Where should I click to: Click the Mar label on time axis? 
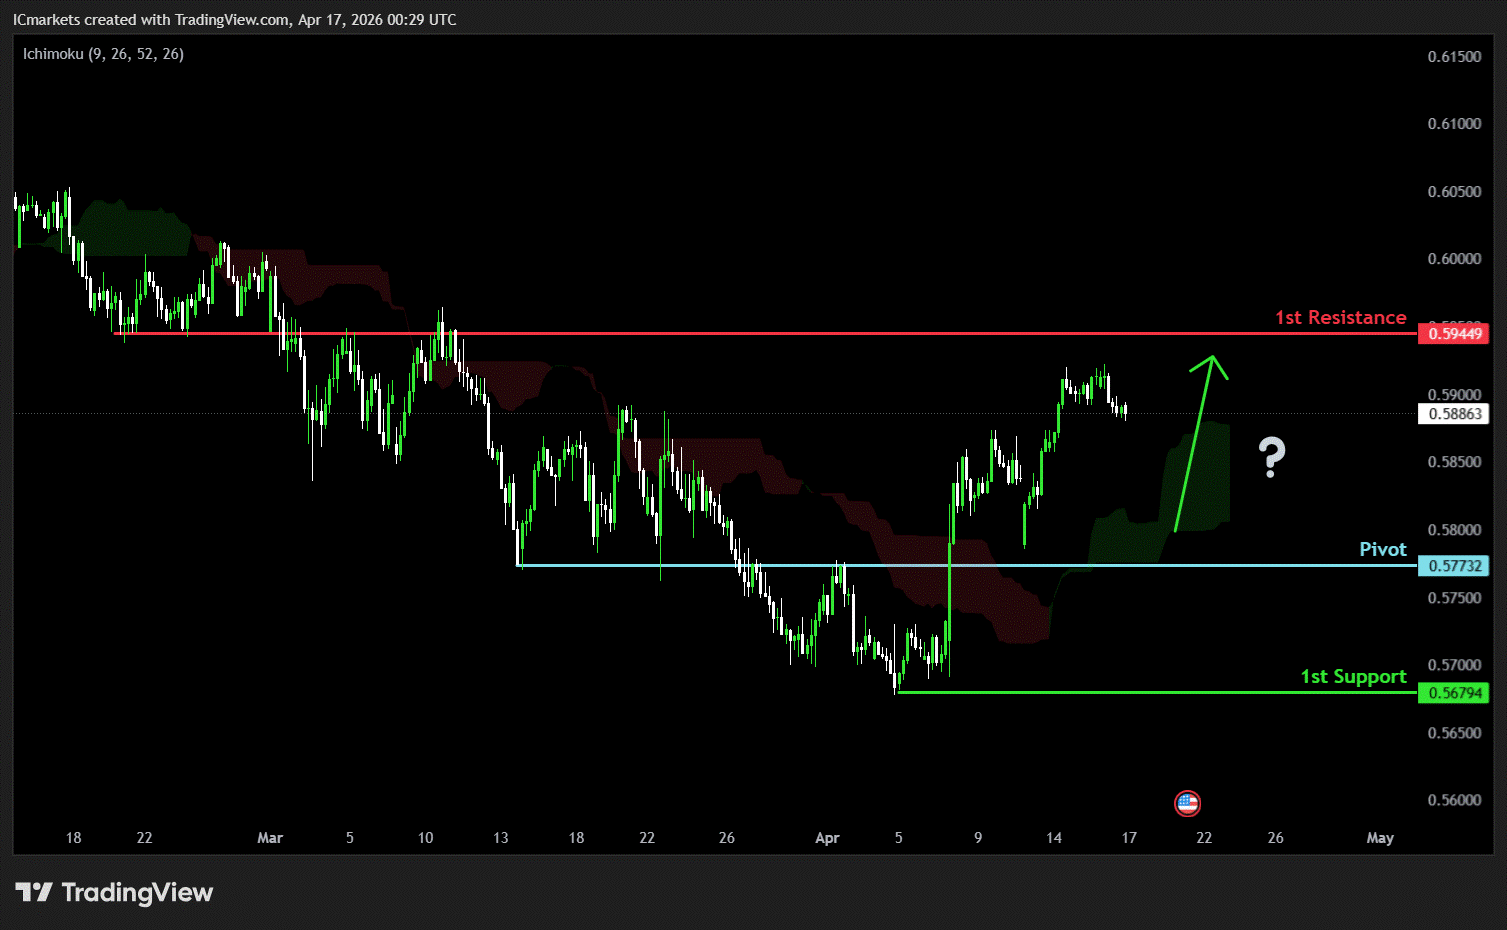[270, 838]
